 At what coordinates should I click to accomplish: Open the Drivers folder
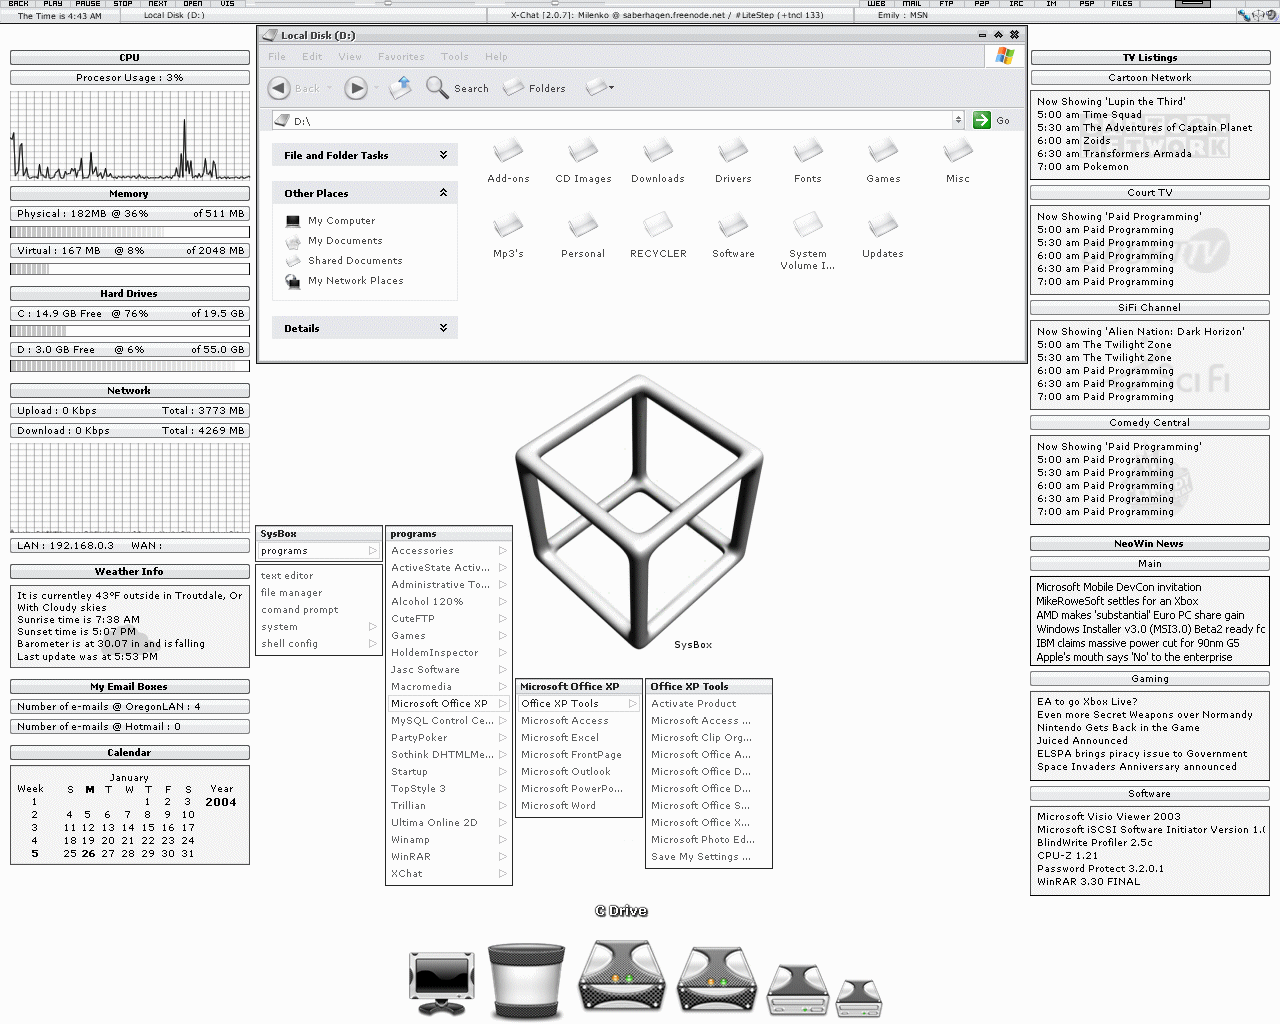point(733,160)
